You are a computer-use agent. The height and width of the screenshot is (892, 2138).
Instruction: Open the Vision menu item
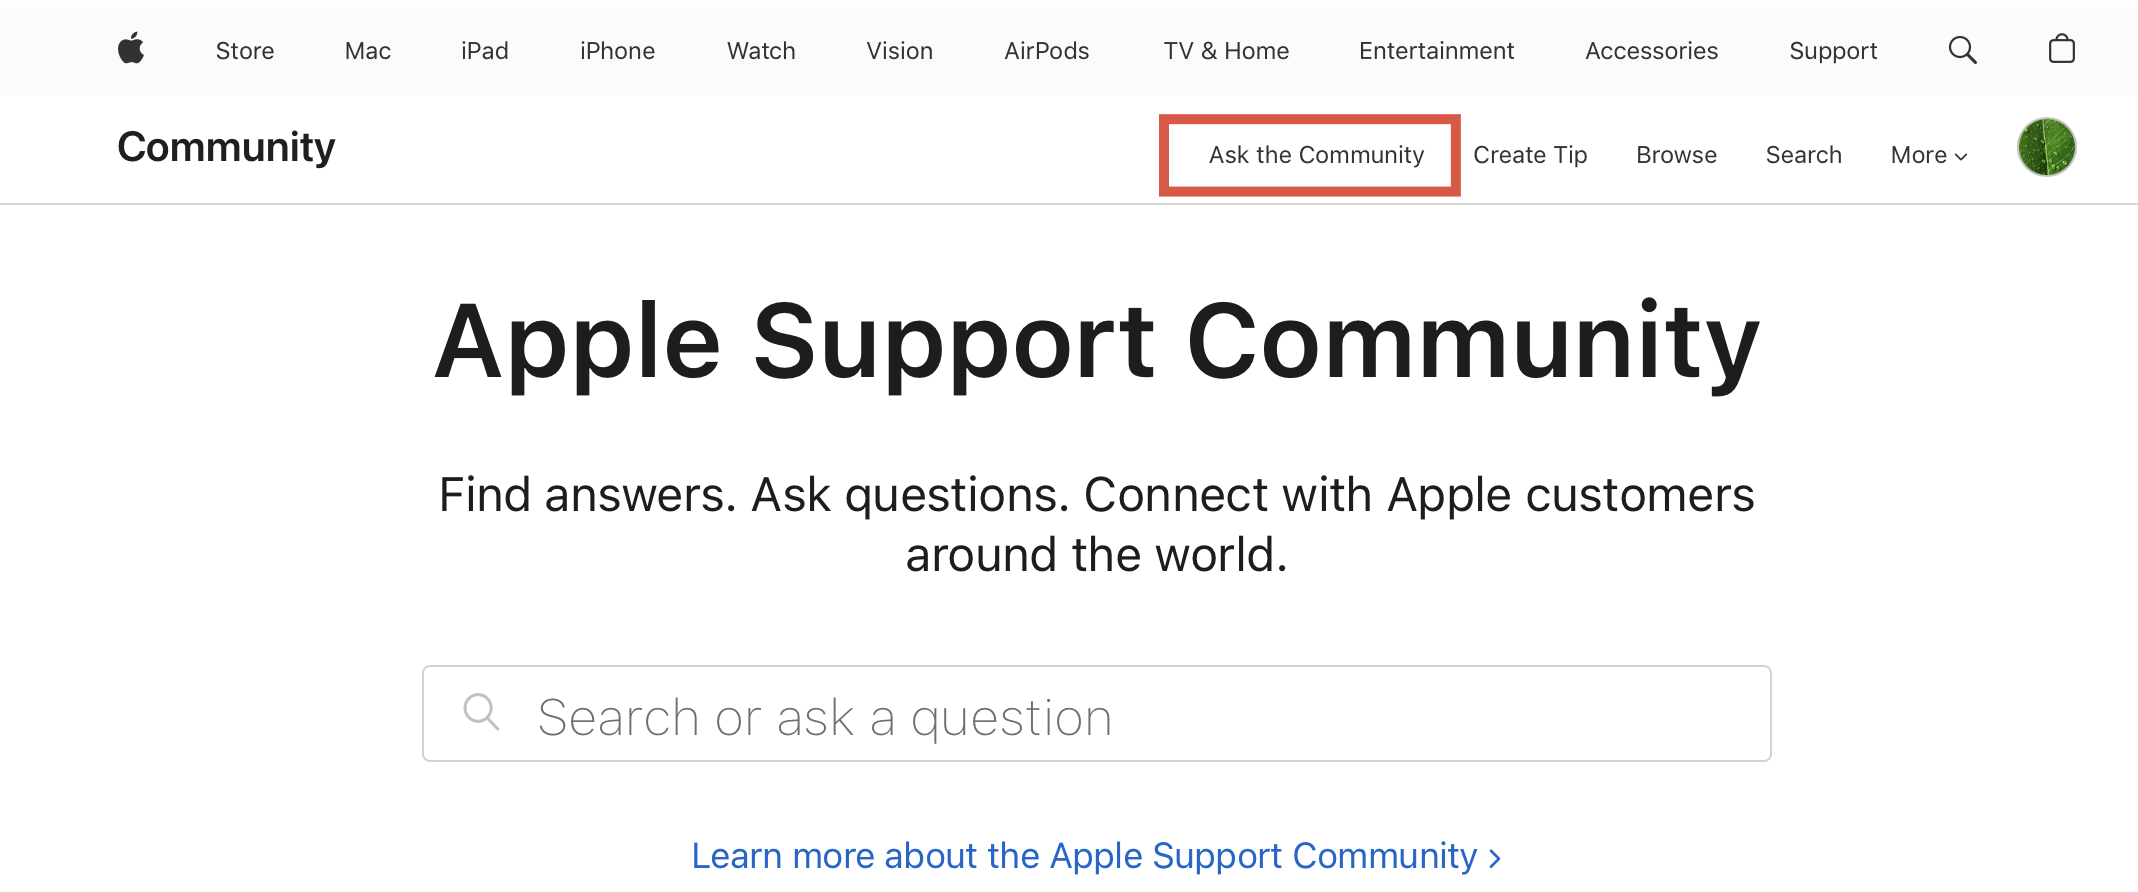[x=899, y=51]
